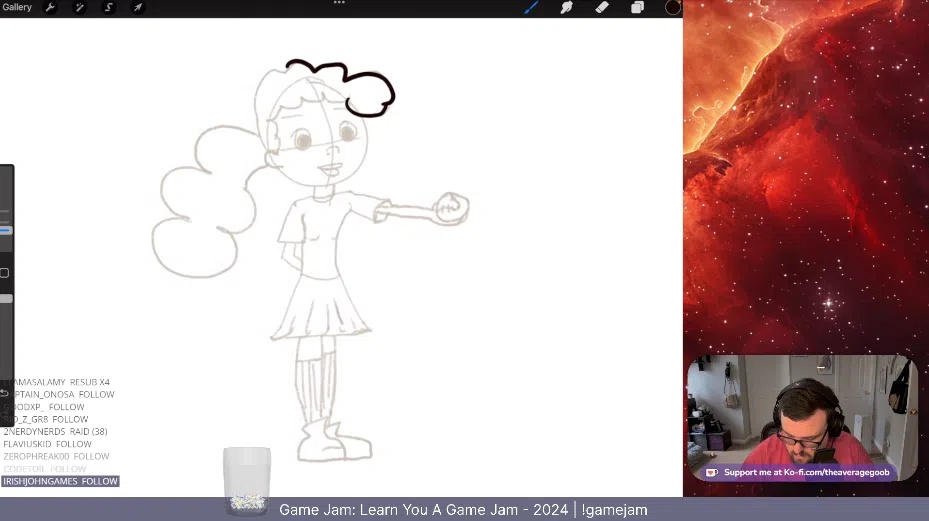Click the three-dot menu at top center

pyautogui.click(x=339, y=3)
